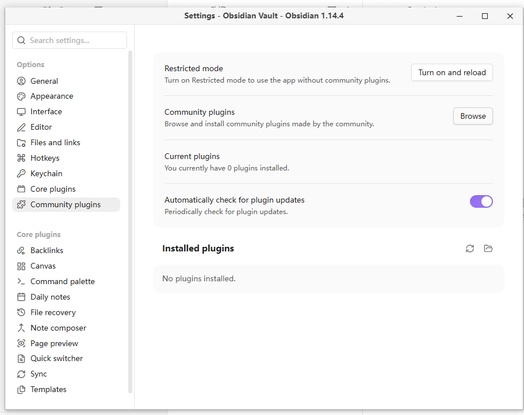This screenshot has height=415, width=524.
Task: Click the Core plugins icon in Options
Action: [21, 189]
